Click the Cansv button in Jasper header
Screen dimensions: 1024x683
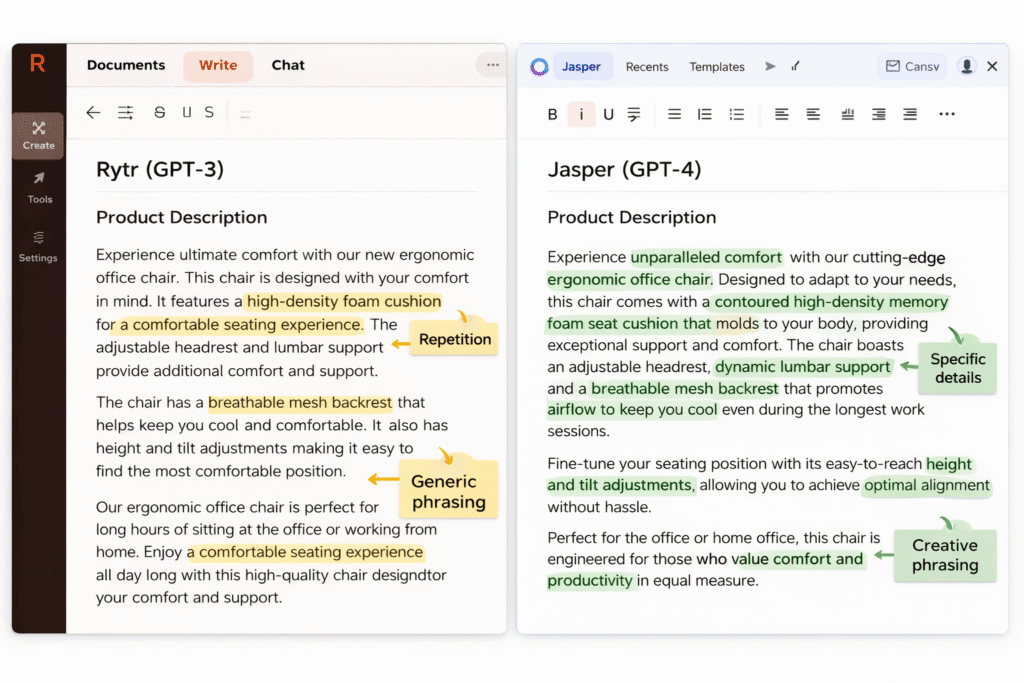tap(911, 65)
